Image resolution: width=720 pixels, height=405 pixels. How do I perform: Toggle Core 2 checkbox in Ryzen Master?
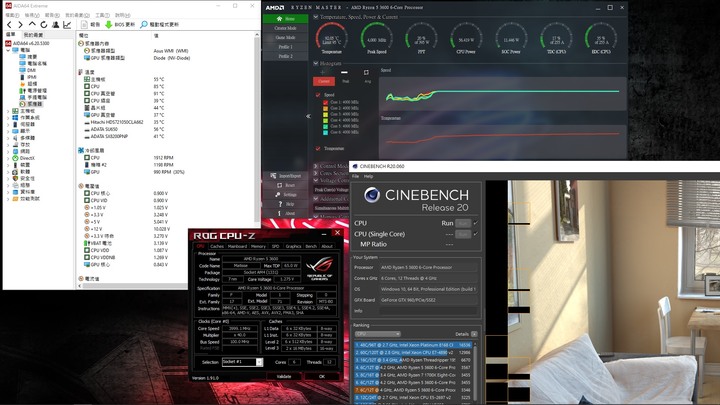click(326, 108)
